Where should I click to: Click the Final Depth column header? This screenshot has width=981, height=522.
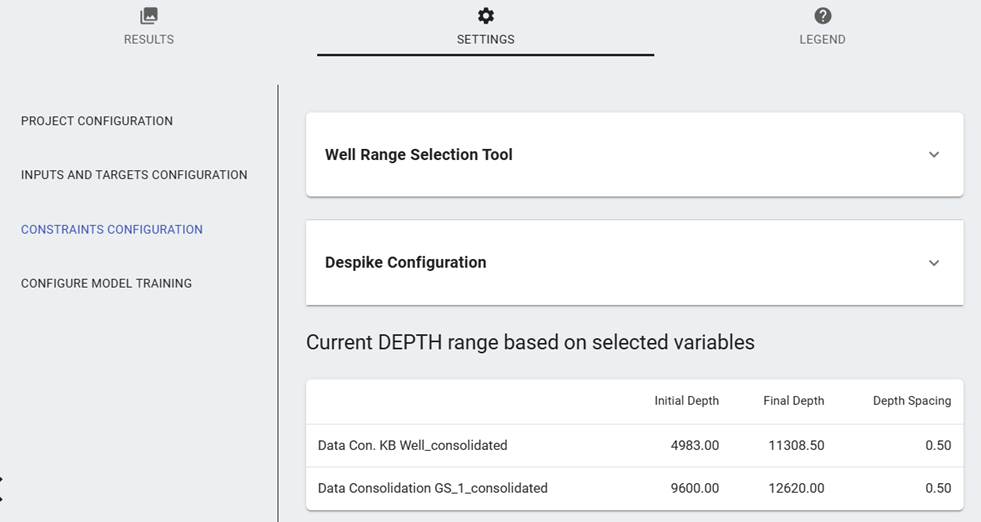794,401
